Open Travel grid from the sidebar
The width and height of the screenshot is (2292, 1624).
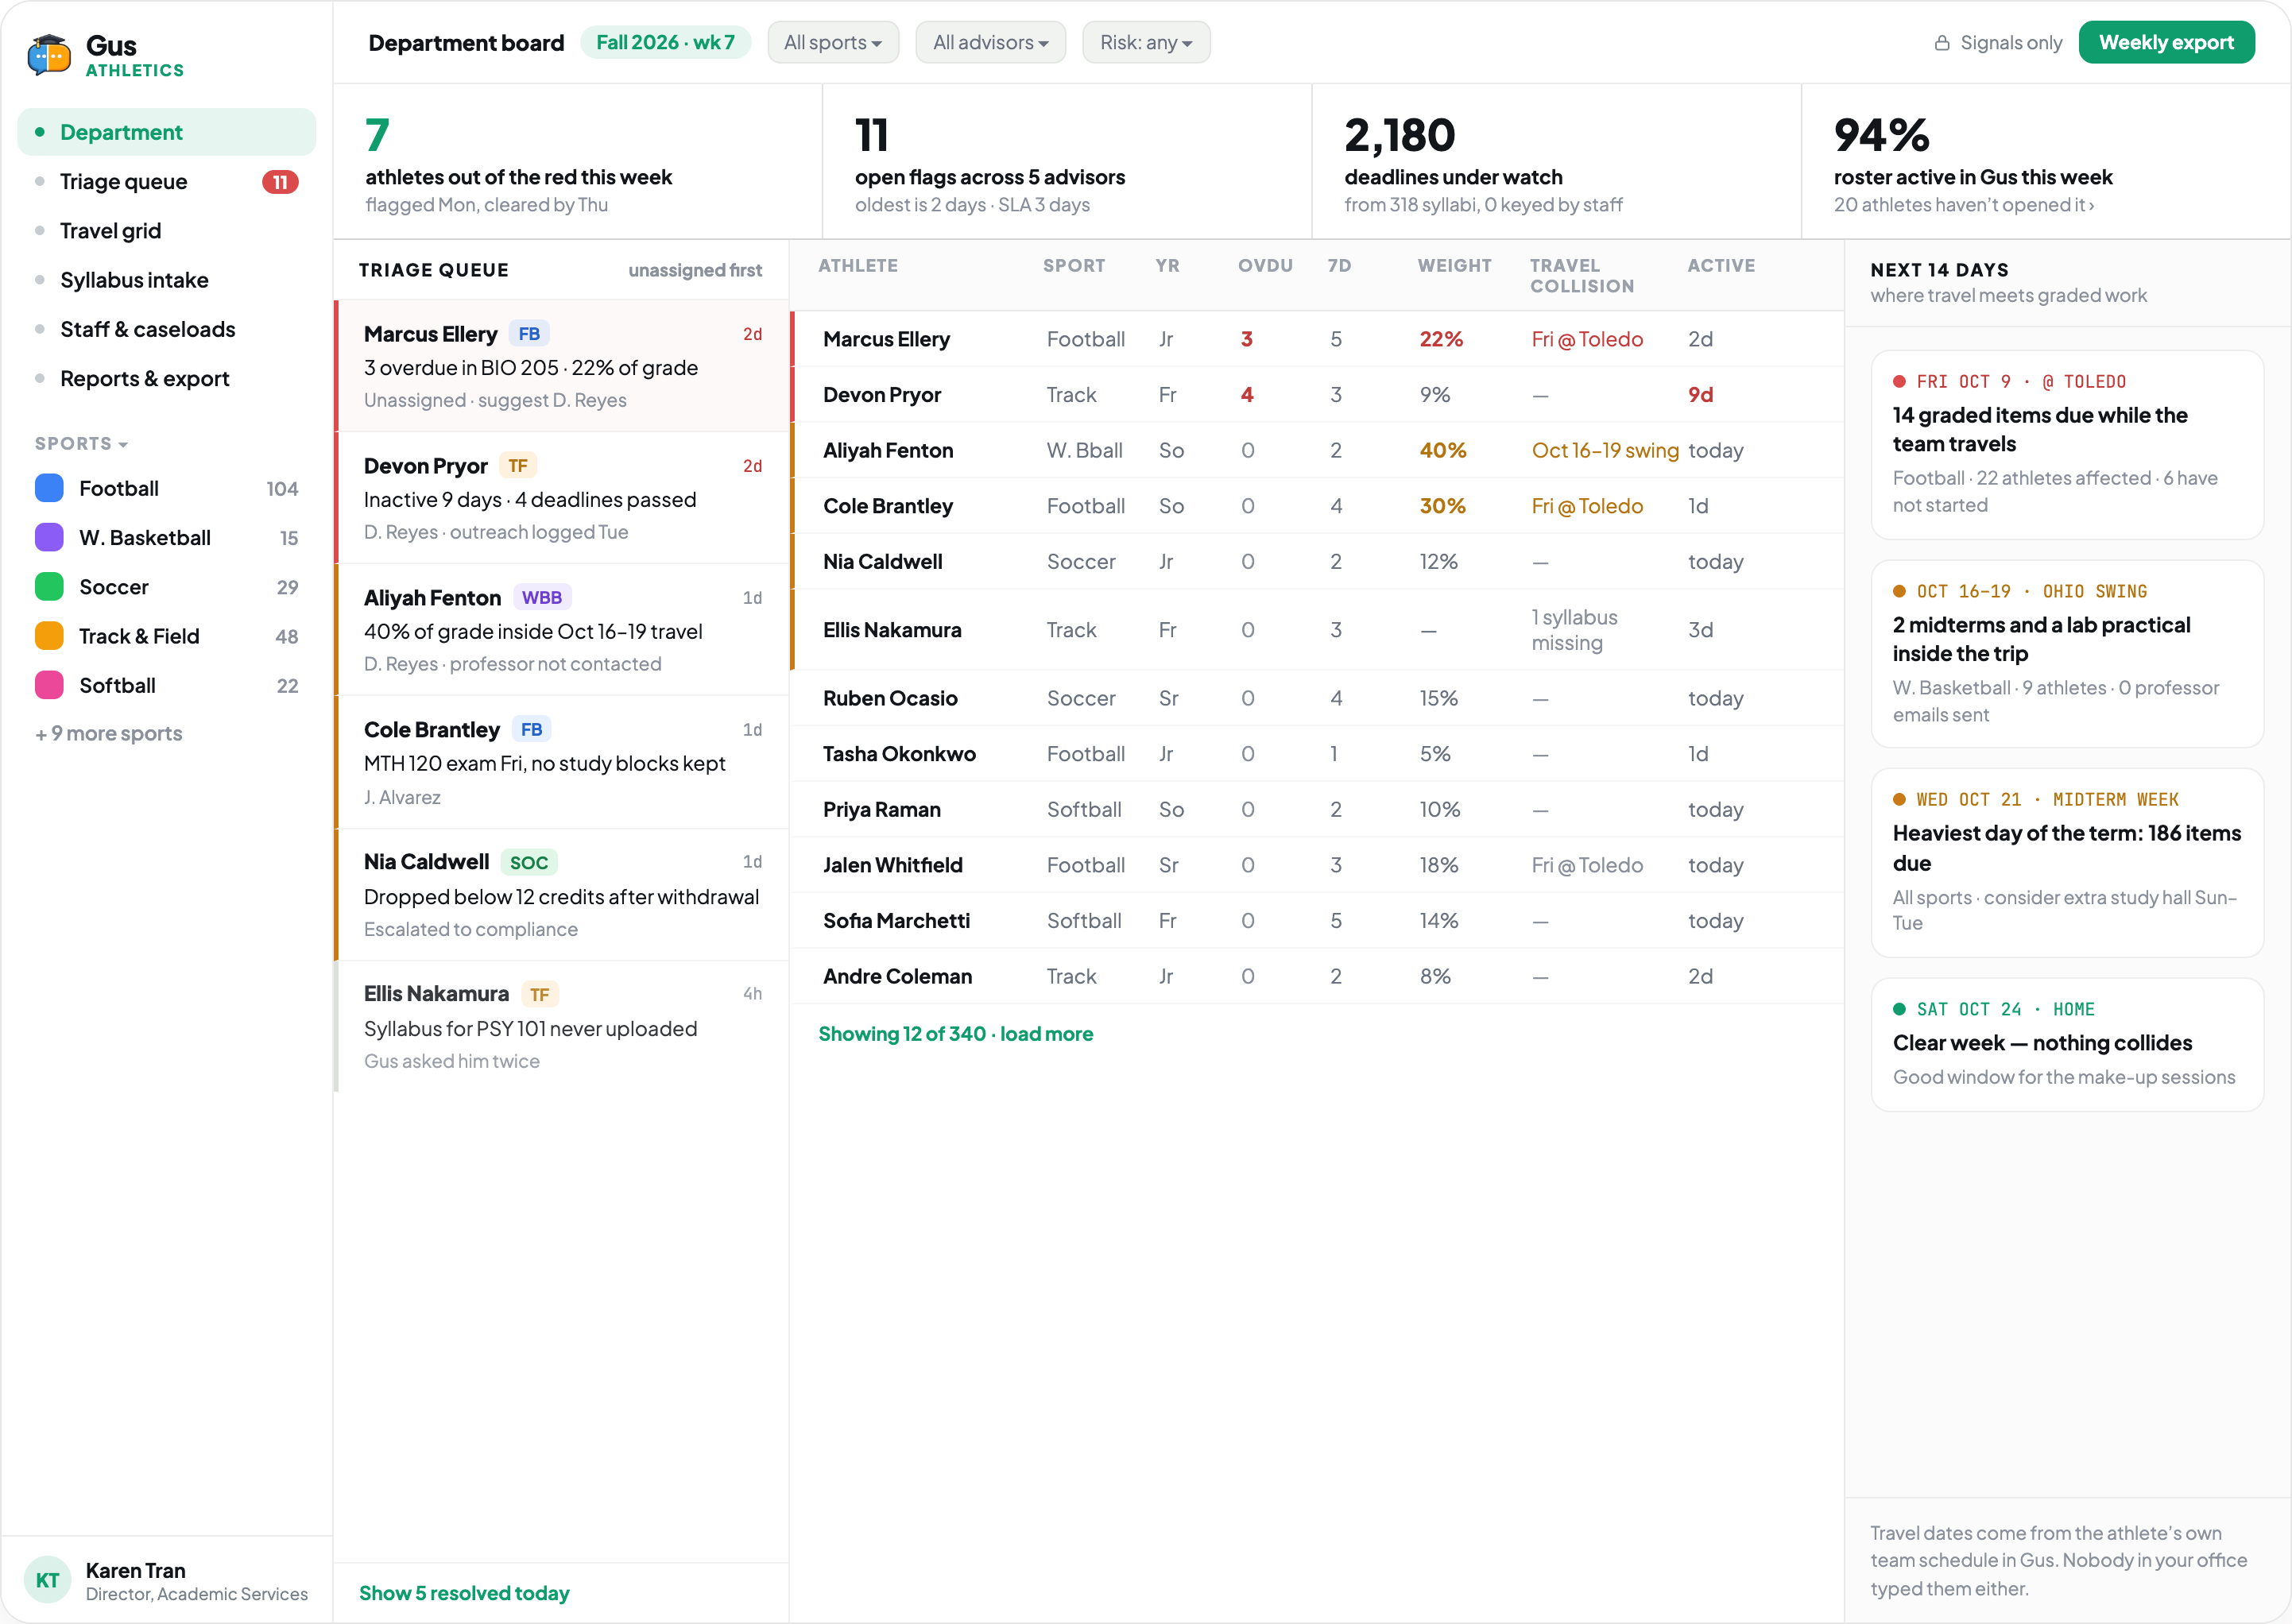[167, 231]
